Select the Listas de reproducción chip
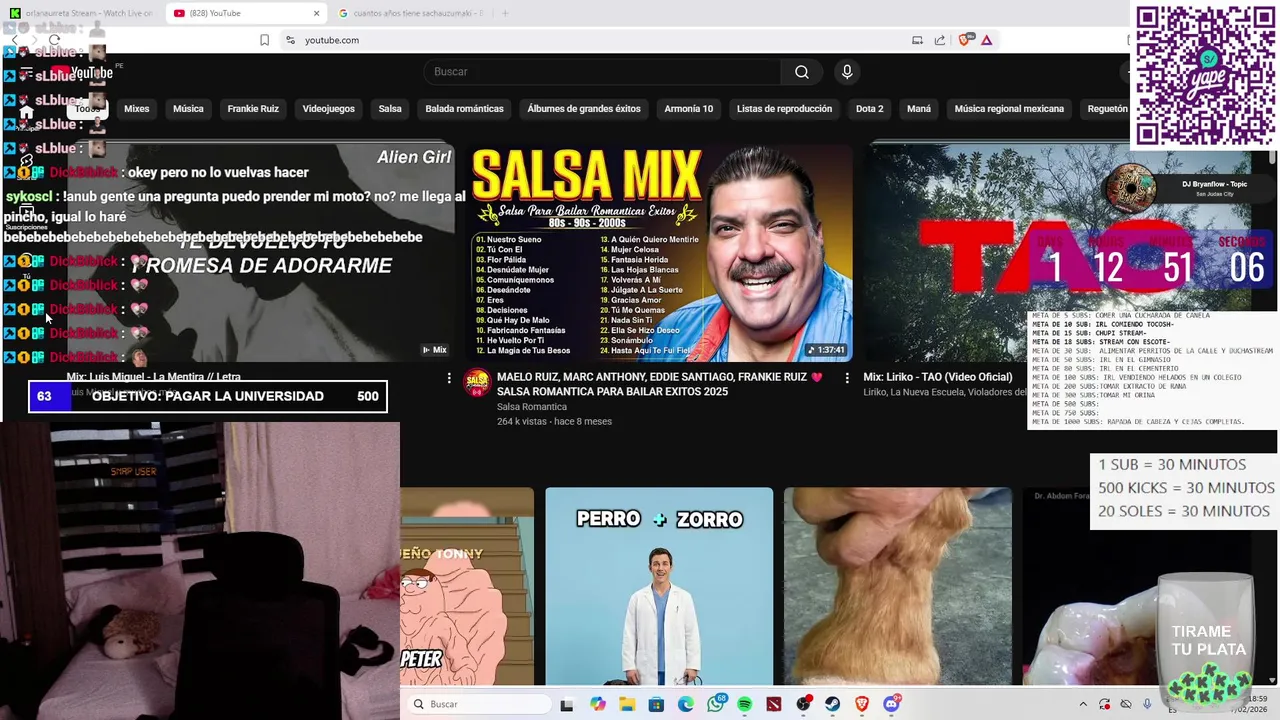Viewport: 1280px width, 720px height. pos(784,109)
